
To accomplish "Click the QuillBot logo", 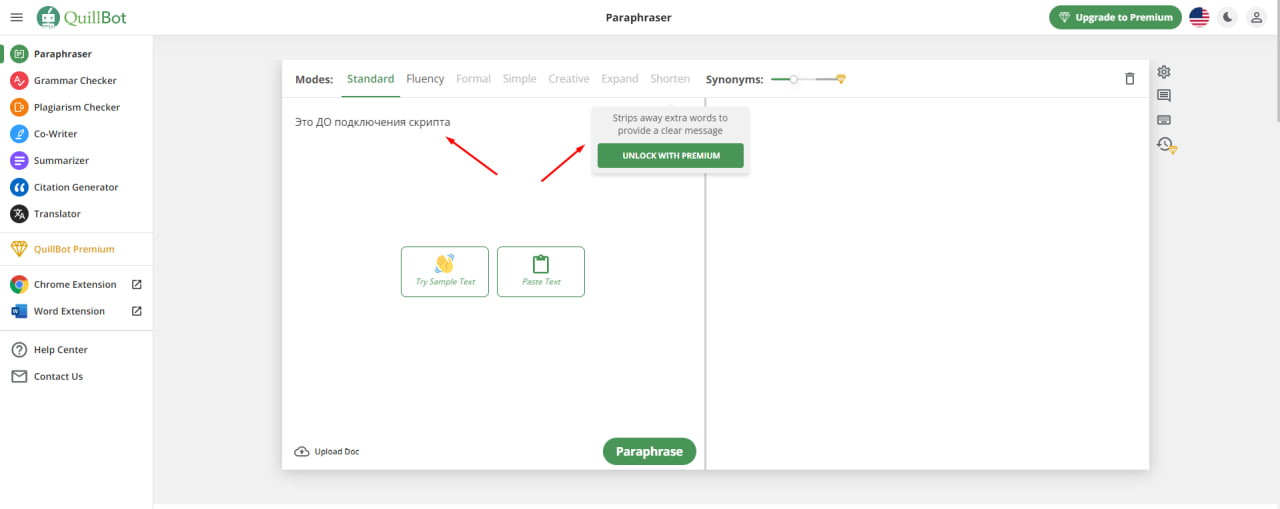I will [x=82, y=17].
